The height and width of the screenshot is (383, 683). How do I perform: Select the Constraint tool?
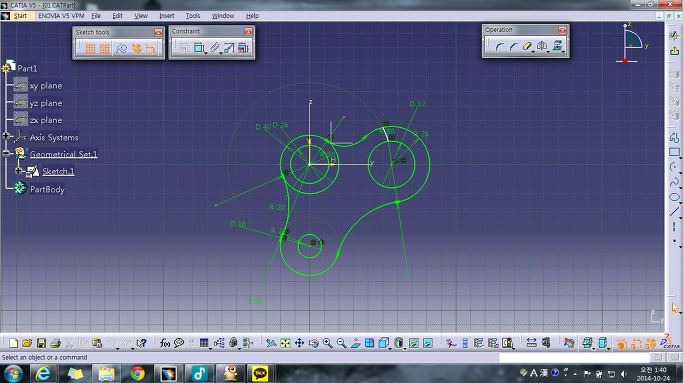(x=199, y=47)
